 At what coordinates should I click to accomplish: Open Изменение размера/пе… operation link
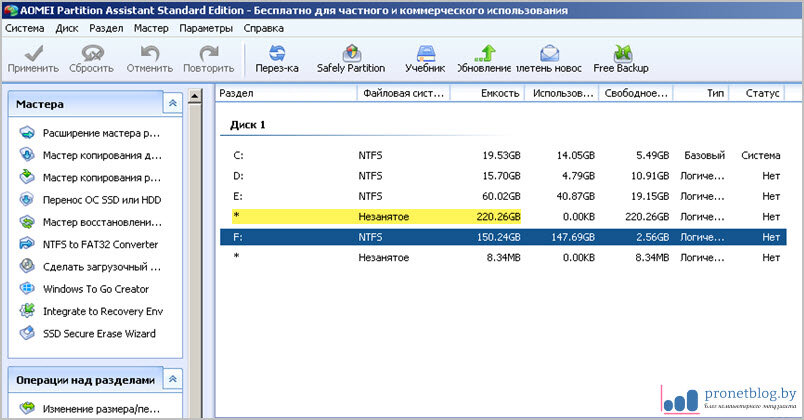coord(102,409)
